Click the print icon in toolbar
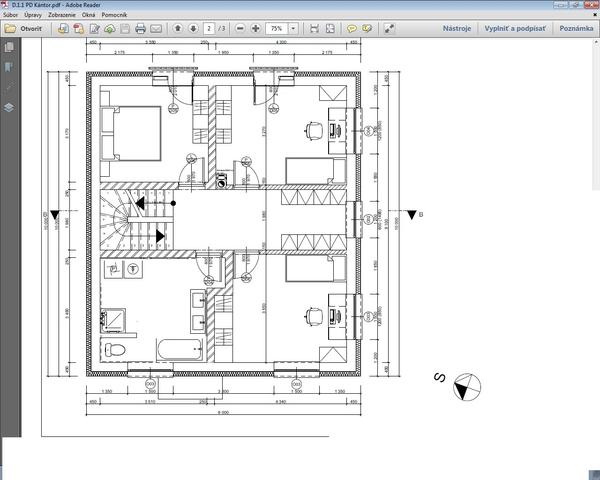This screenshot has width=600, height=480. point(141,29)
